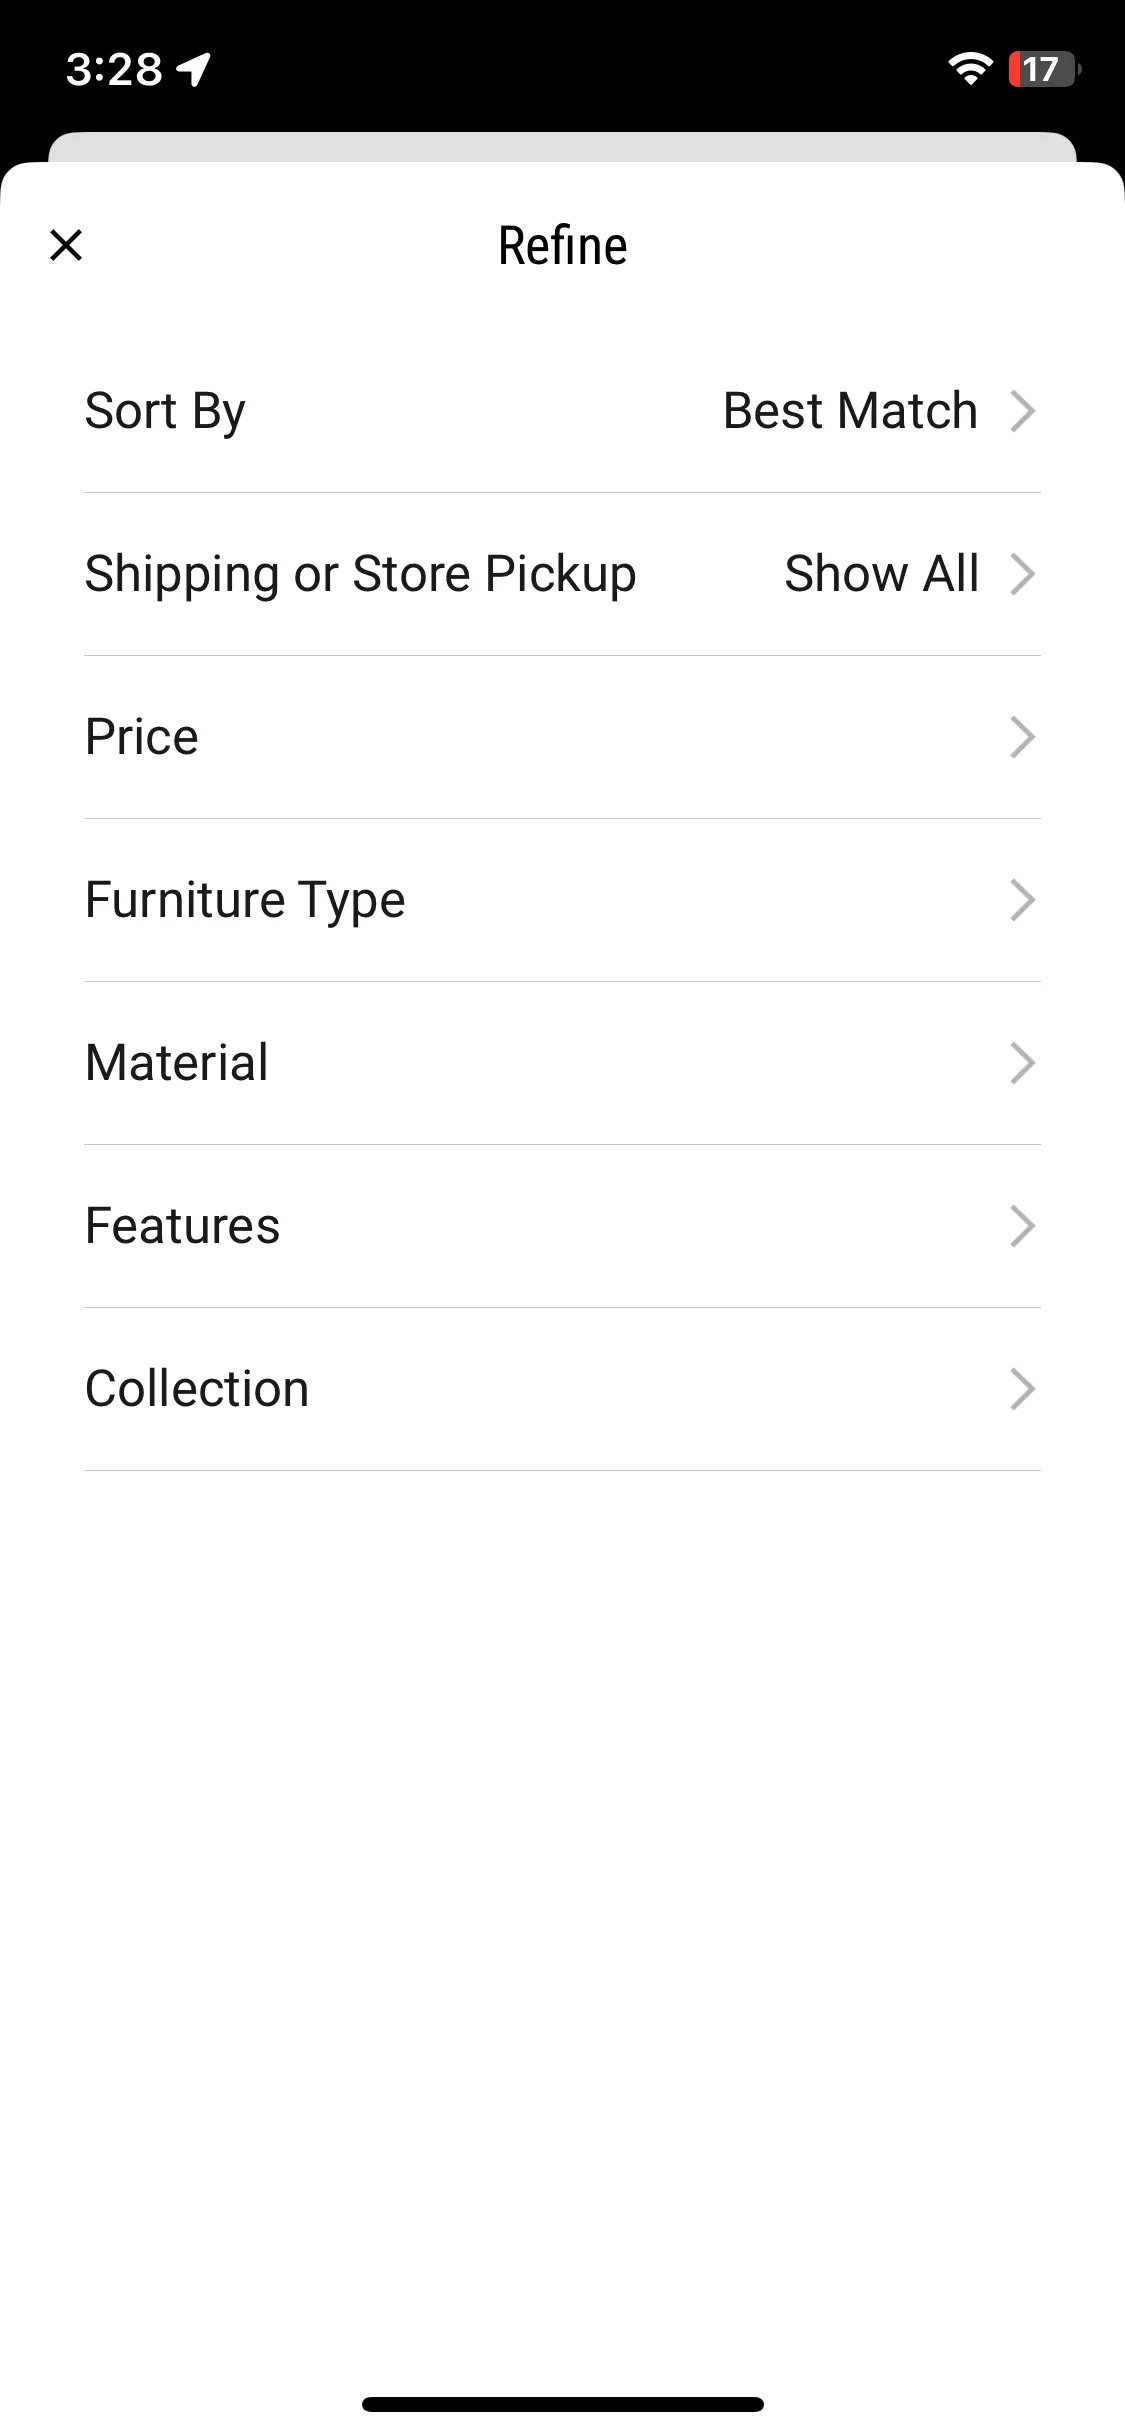1125x2436 pixels.
Task: Click the Material row chevron
Action: (x=1022, y=1063)
